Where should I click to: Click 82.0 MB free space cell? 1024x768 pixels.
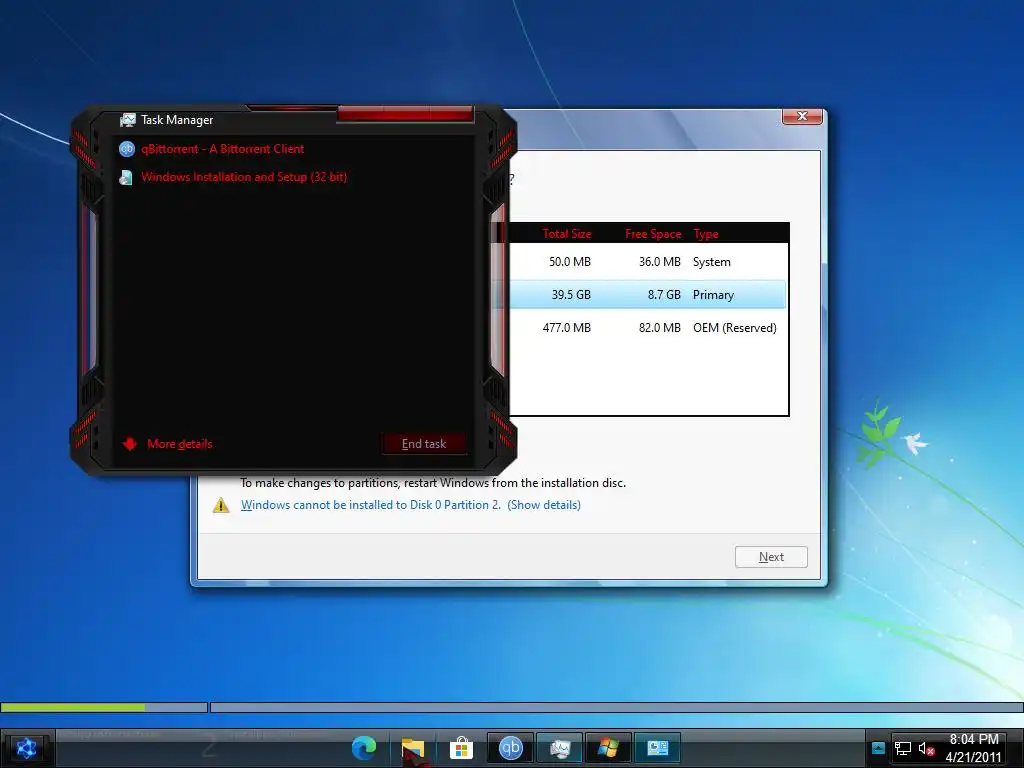tap(660, 328)
